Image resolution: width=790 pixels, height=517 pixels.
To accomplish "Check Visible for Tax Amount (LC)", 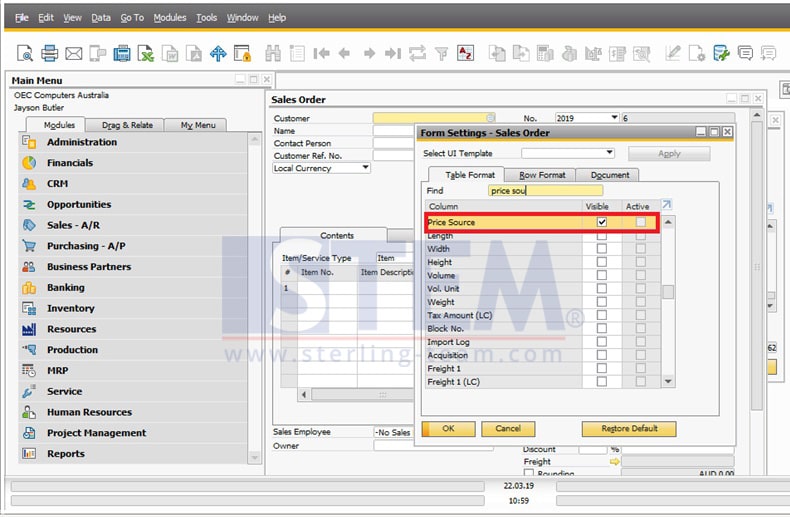I will click(x=602, y=315).
